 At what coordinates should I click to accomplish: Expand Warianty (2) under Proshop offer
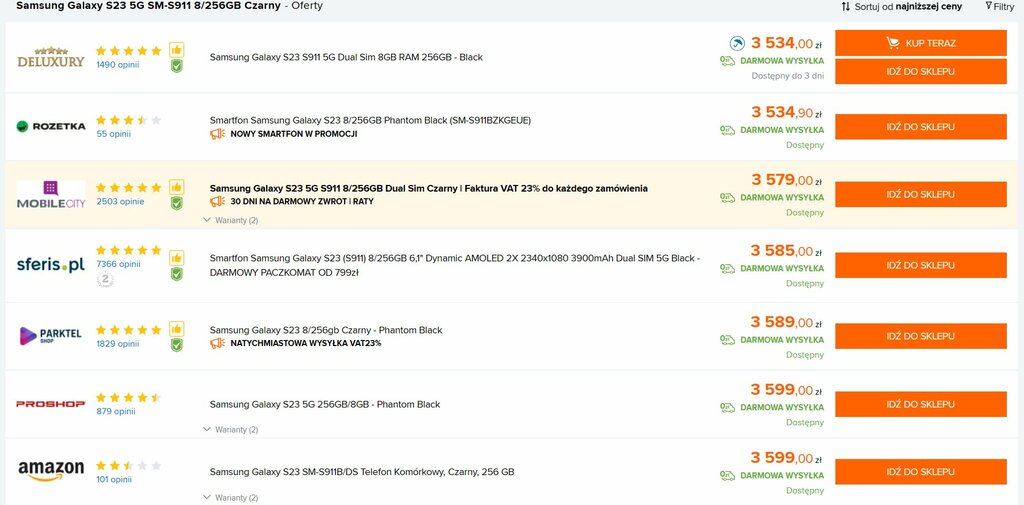pyautogui.click(x=231, y=429)
